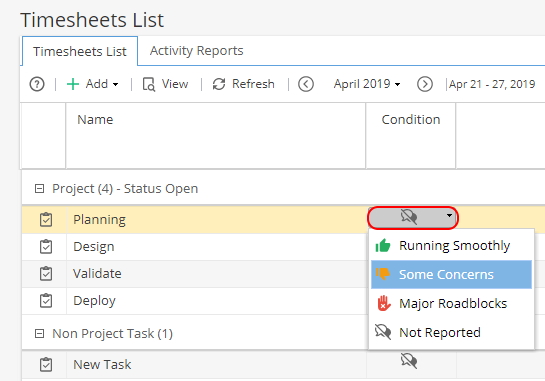Switch to the Activity Reports tab
The image size is (545, 381).
pos(196,51)
